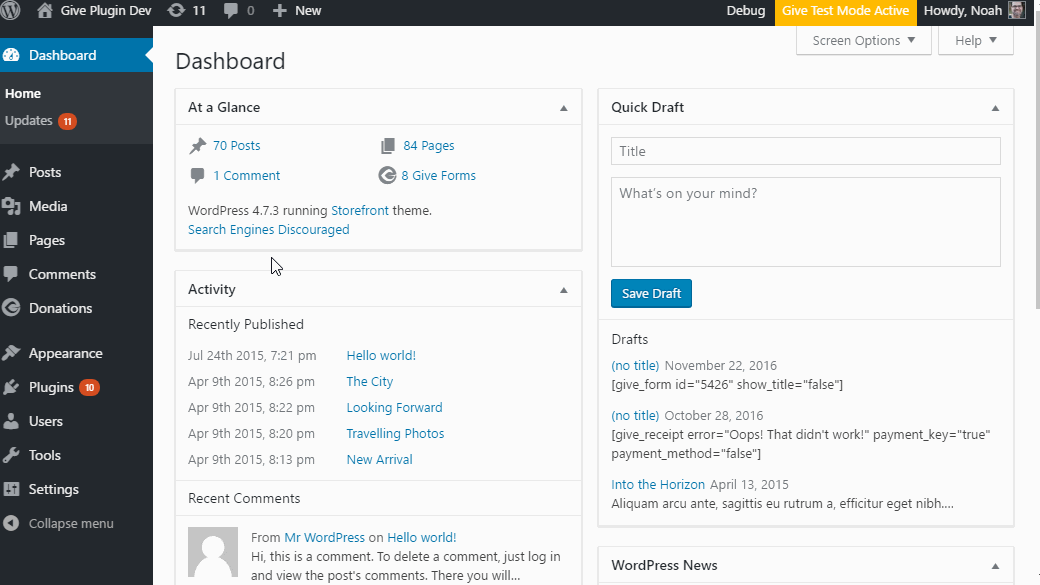Viewport: 1040px width, 585px height.
Task: Open the Plugins menu label
Action: click(51, 387)
